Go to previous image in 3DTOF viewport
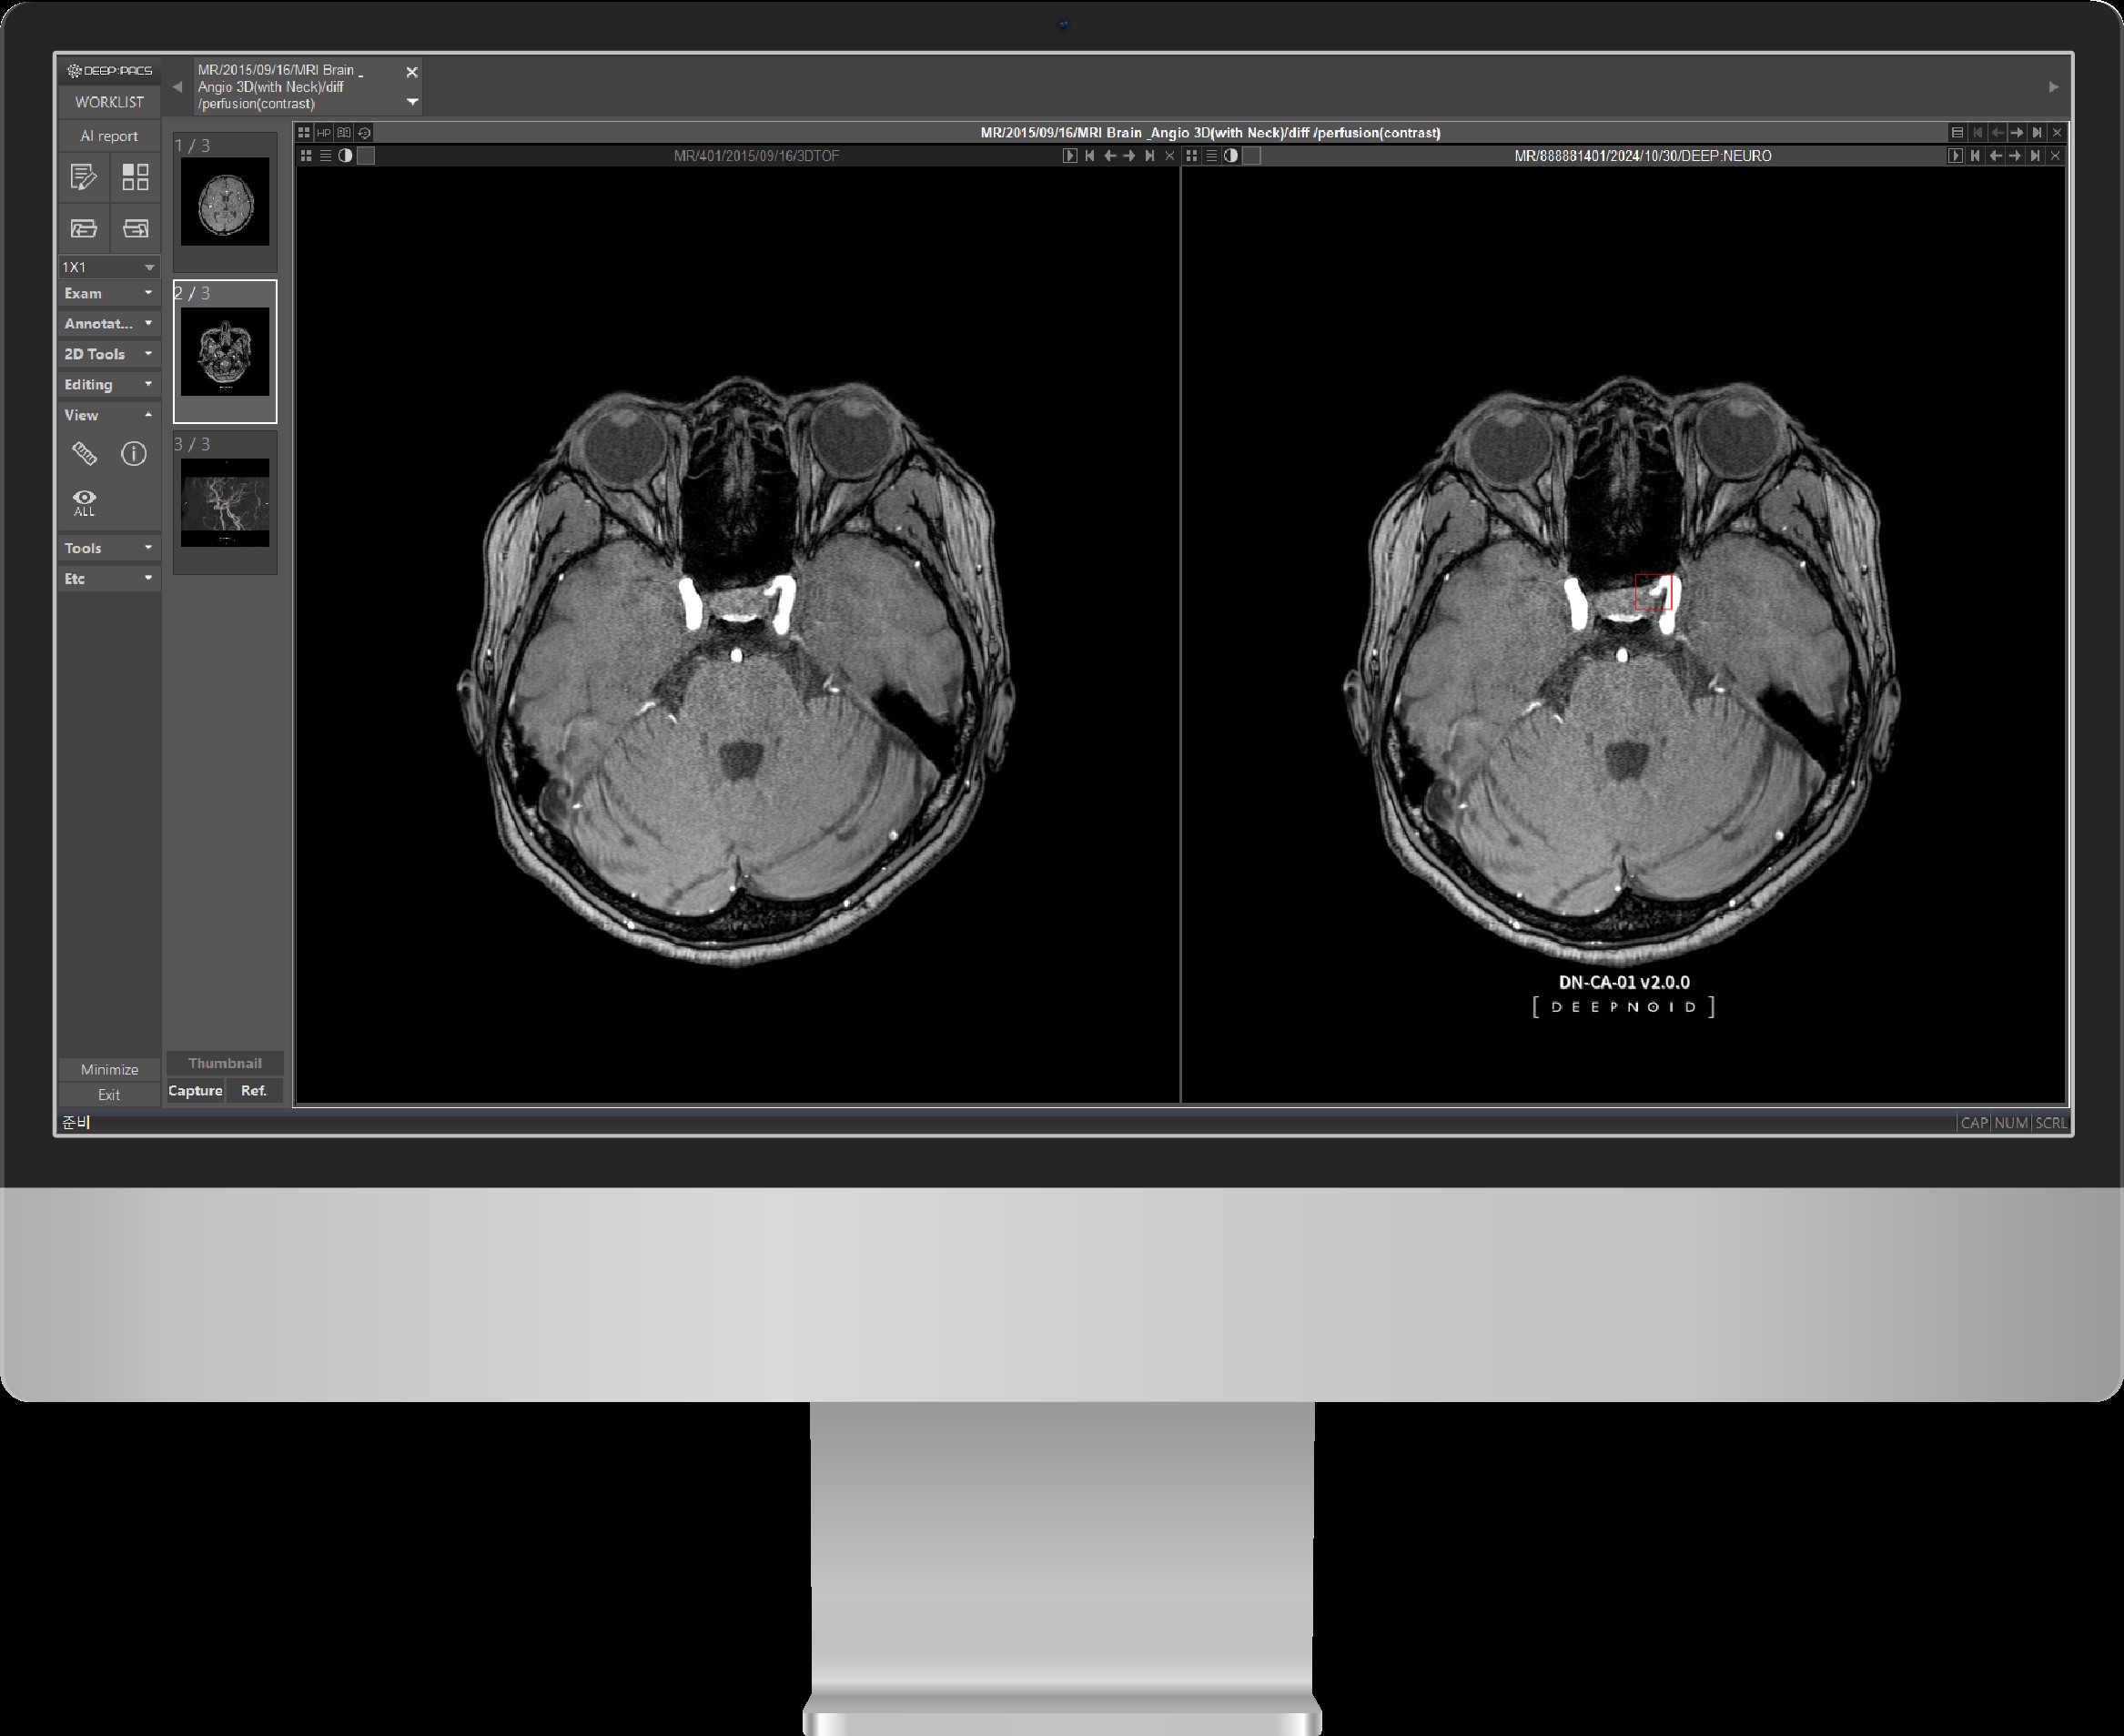 click(x=1110, y=156)
